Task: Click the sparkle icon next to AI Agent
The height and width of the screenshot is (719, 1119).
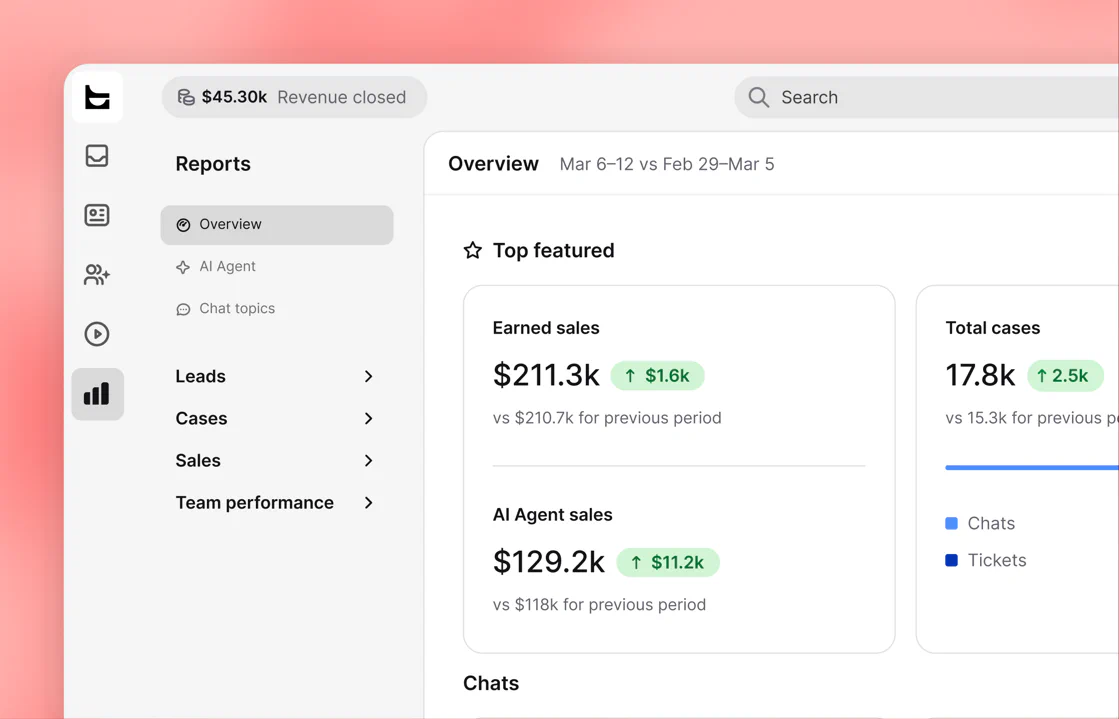Action: [183, 267]
